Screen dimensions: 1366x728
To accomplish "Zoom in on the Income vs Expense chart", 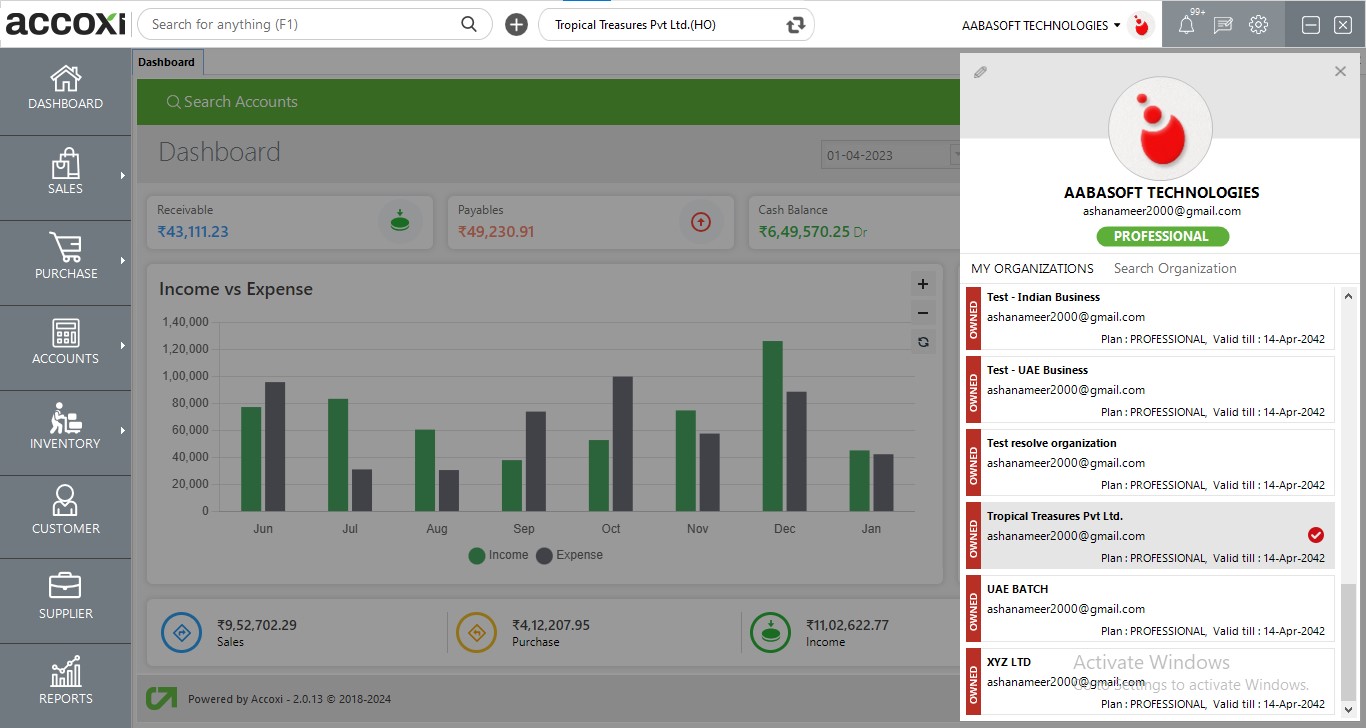I will (922, 284).
